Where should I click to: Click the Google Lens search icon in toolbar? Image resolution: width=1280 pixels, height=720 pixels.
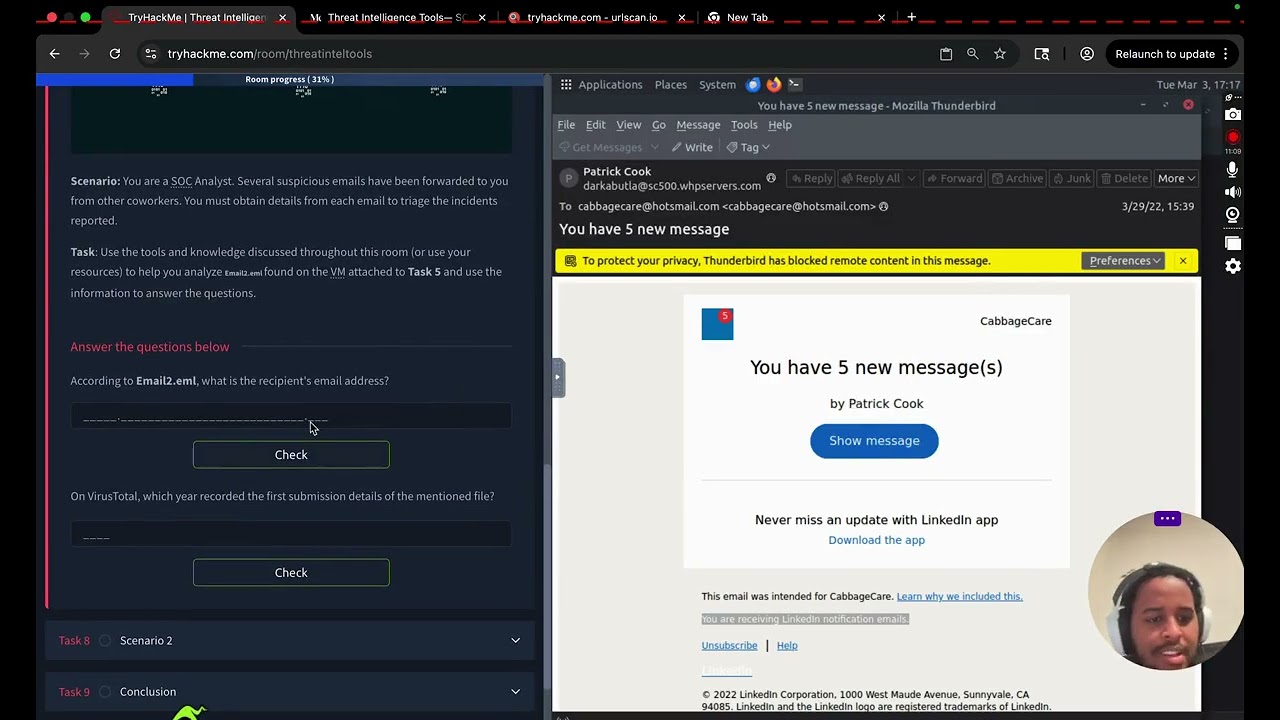pos(1042,54)
